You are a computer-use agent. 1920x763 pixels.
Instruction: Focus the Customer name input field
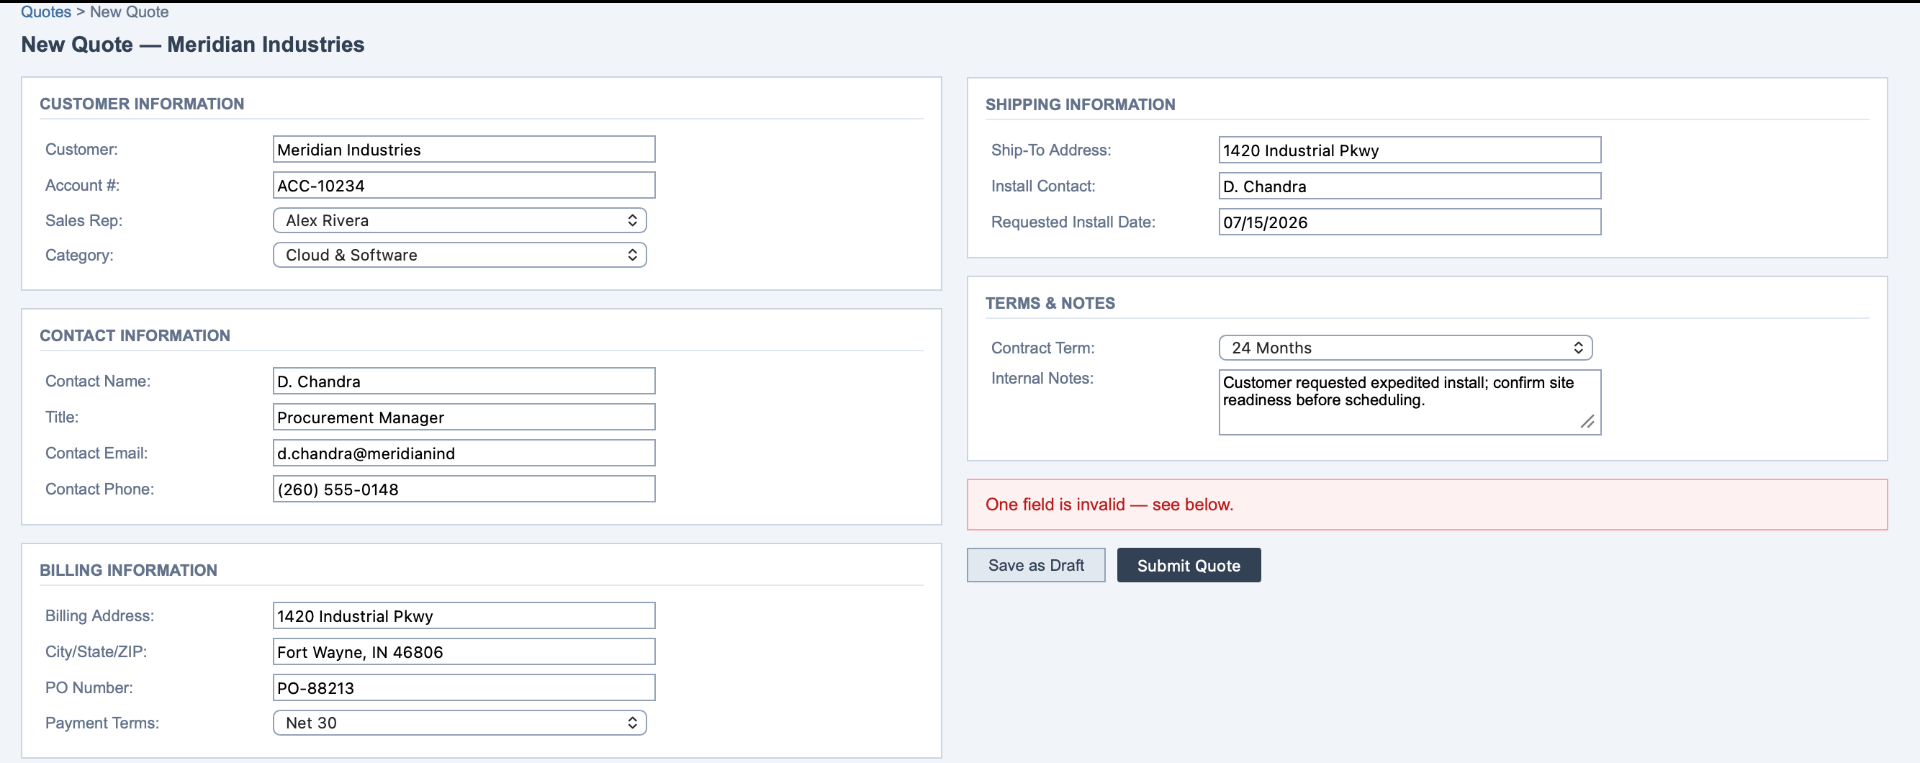click(x=464, y=149)
